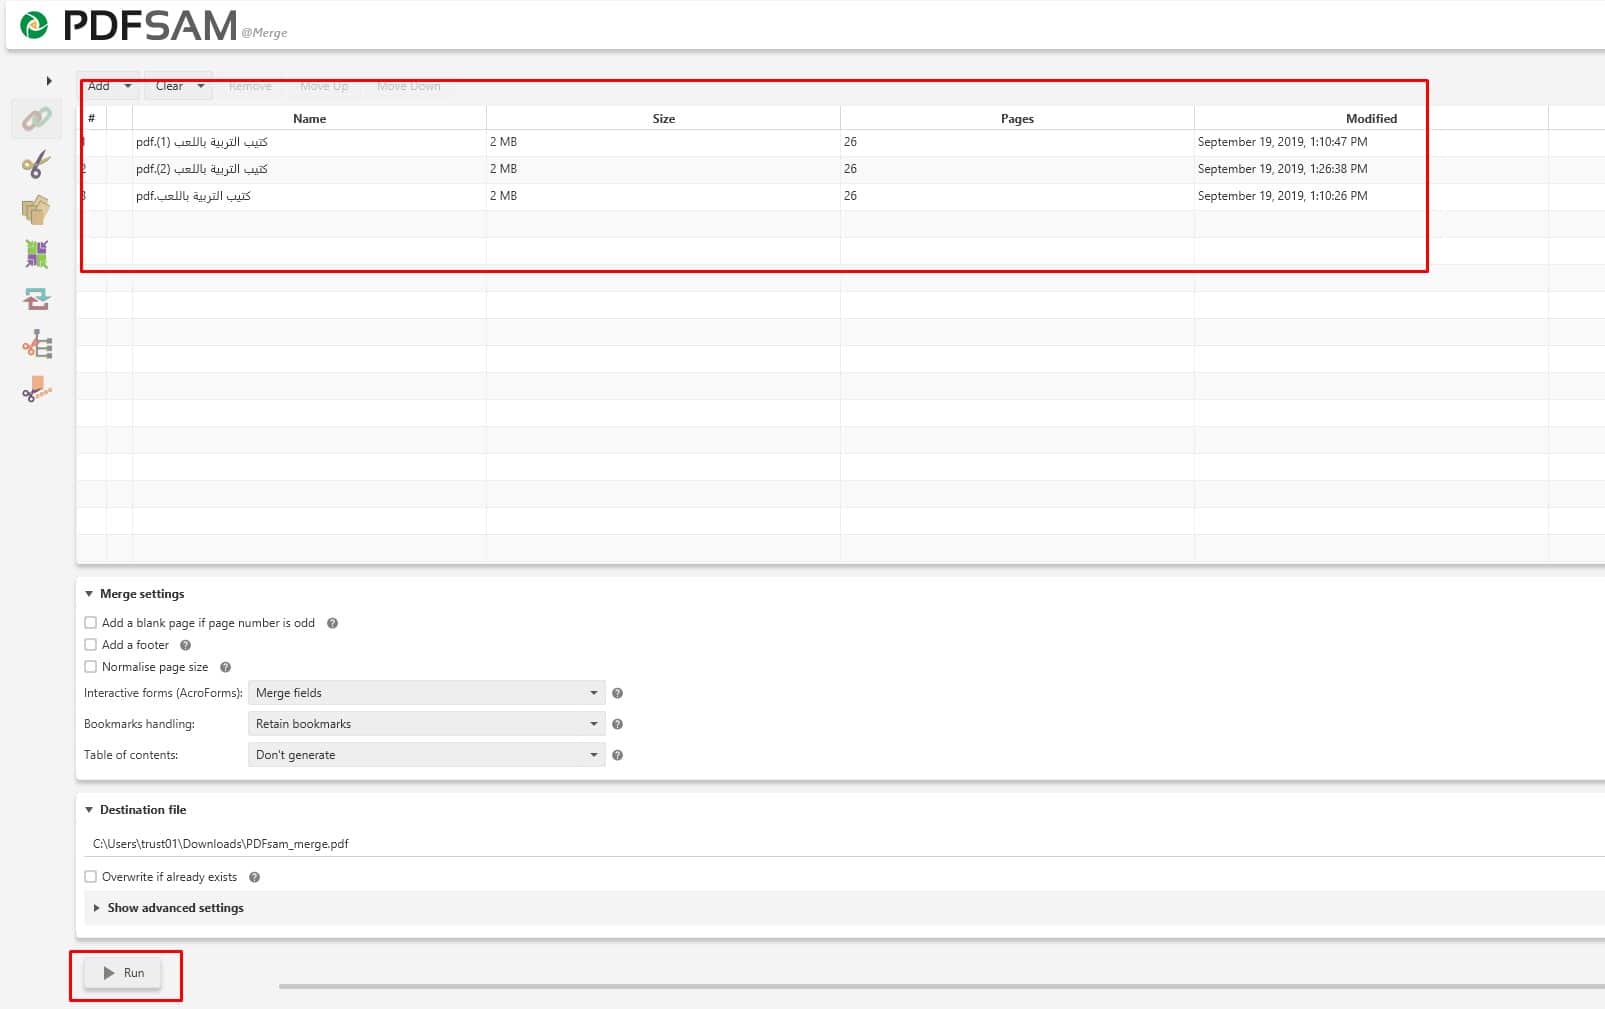The image size is (1605, 1009).
Task: Open the stacked-pages tool in the sidebar
Action: click(36, 210)
